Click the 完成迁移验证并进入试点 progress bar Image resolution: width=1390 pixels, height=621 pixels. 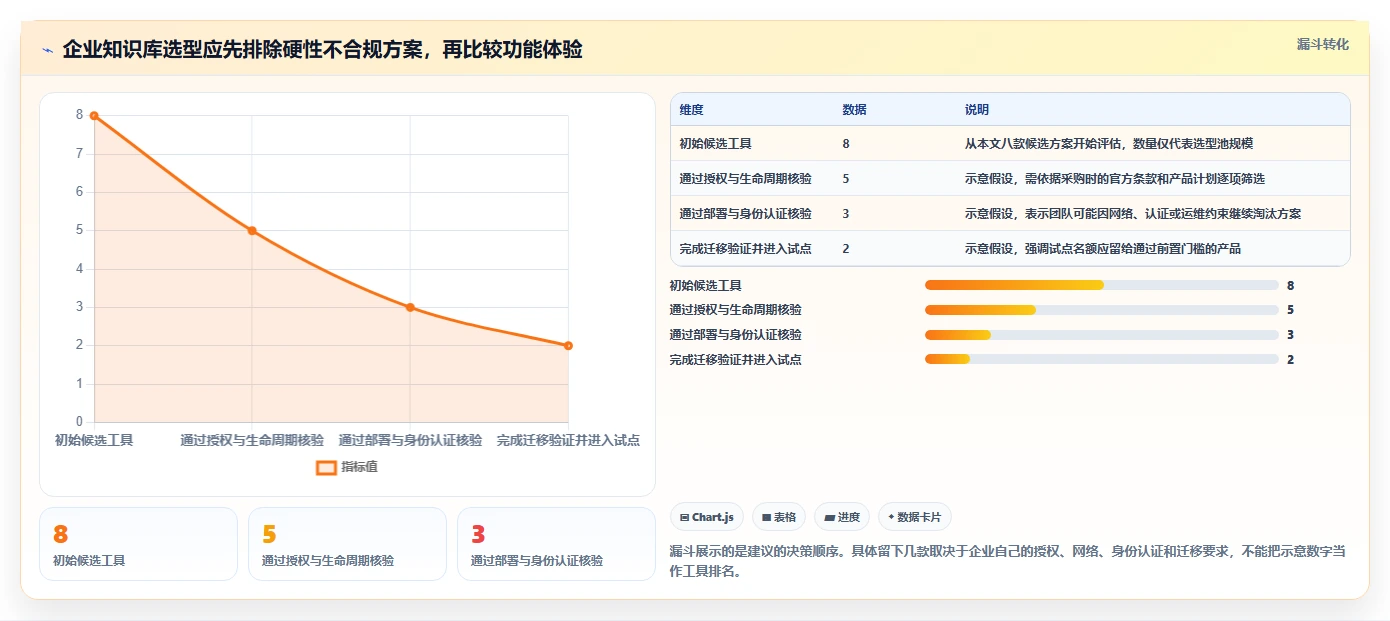(1102, 359)
